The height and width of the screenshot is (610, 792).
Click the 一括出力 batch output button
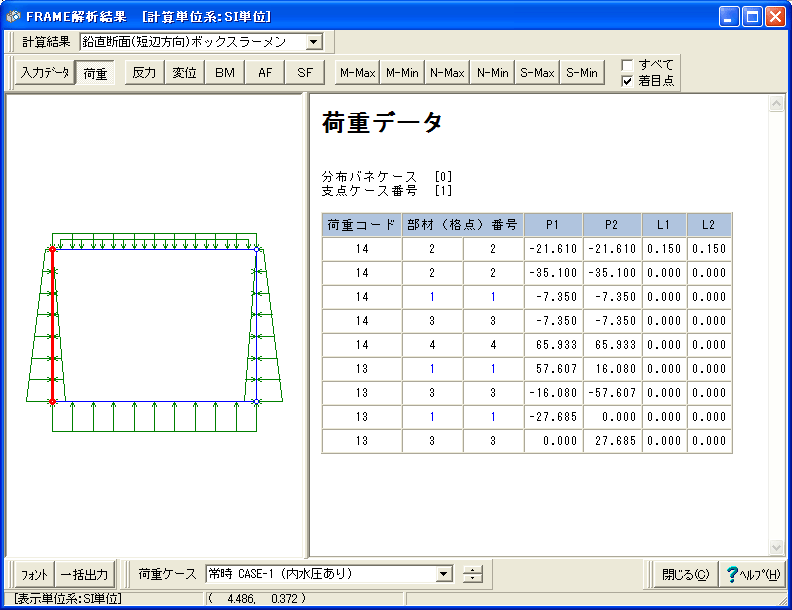pyautogui.click(x=84, y=574)
